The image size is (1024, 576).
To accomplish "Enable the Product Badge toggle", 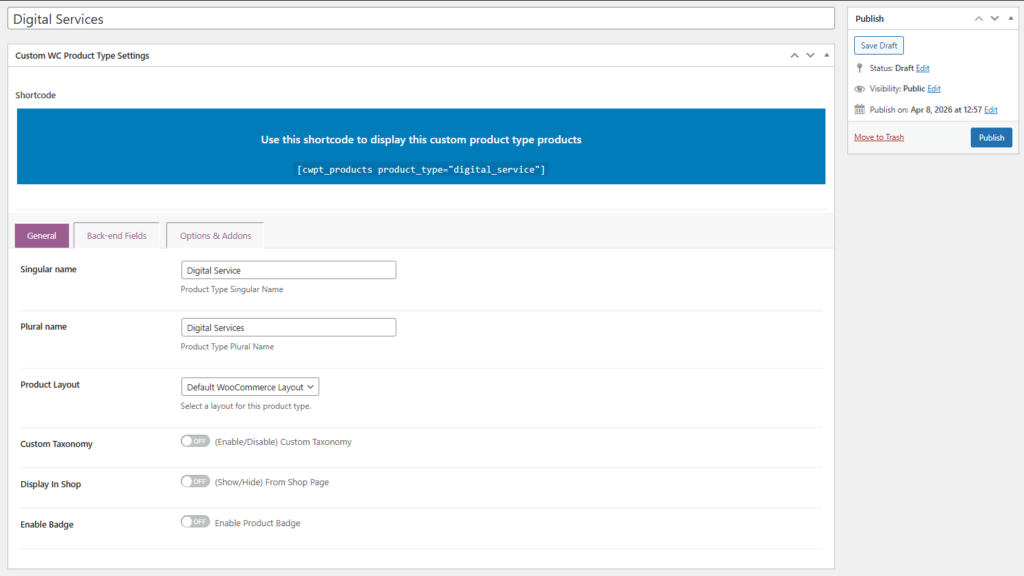I will [x=195, y=522].
